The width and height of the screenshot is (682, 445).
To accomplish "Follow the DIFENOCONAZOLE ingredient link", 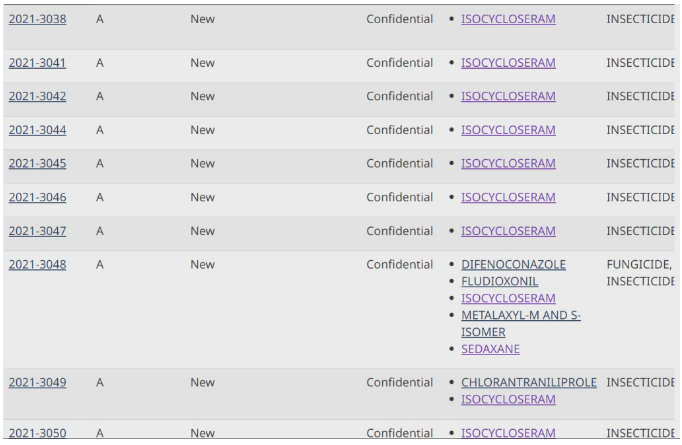I will (x=513, y=264).
